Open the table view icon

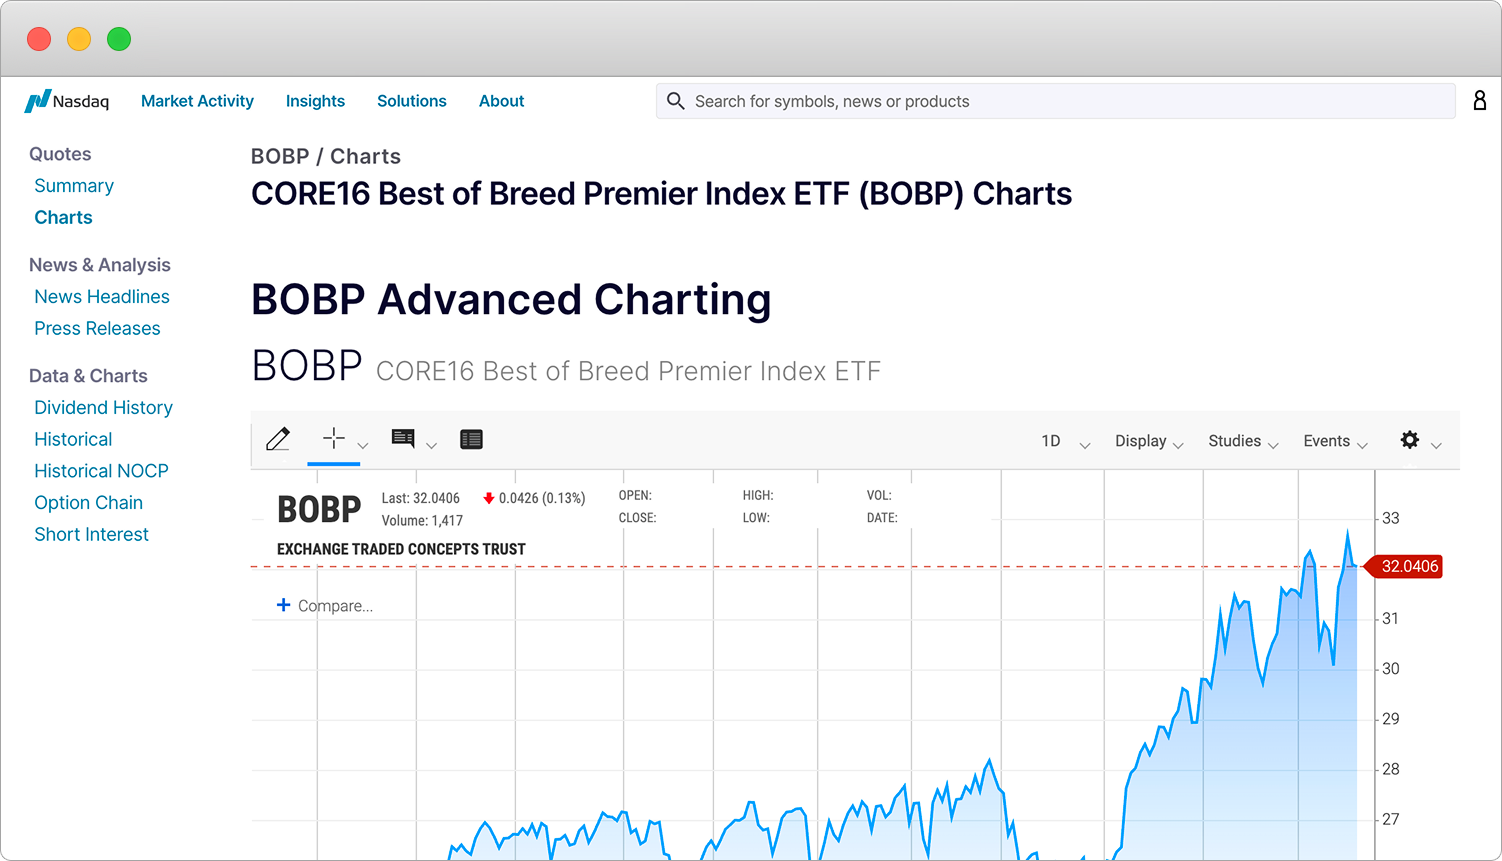tap(472, 439)
